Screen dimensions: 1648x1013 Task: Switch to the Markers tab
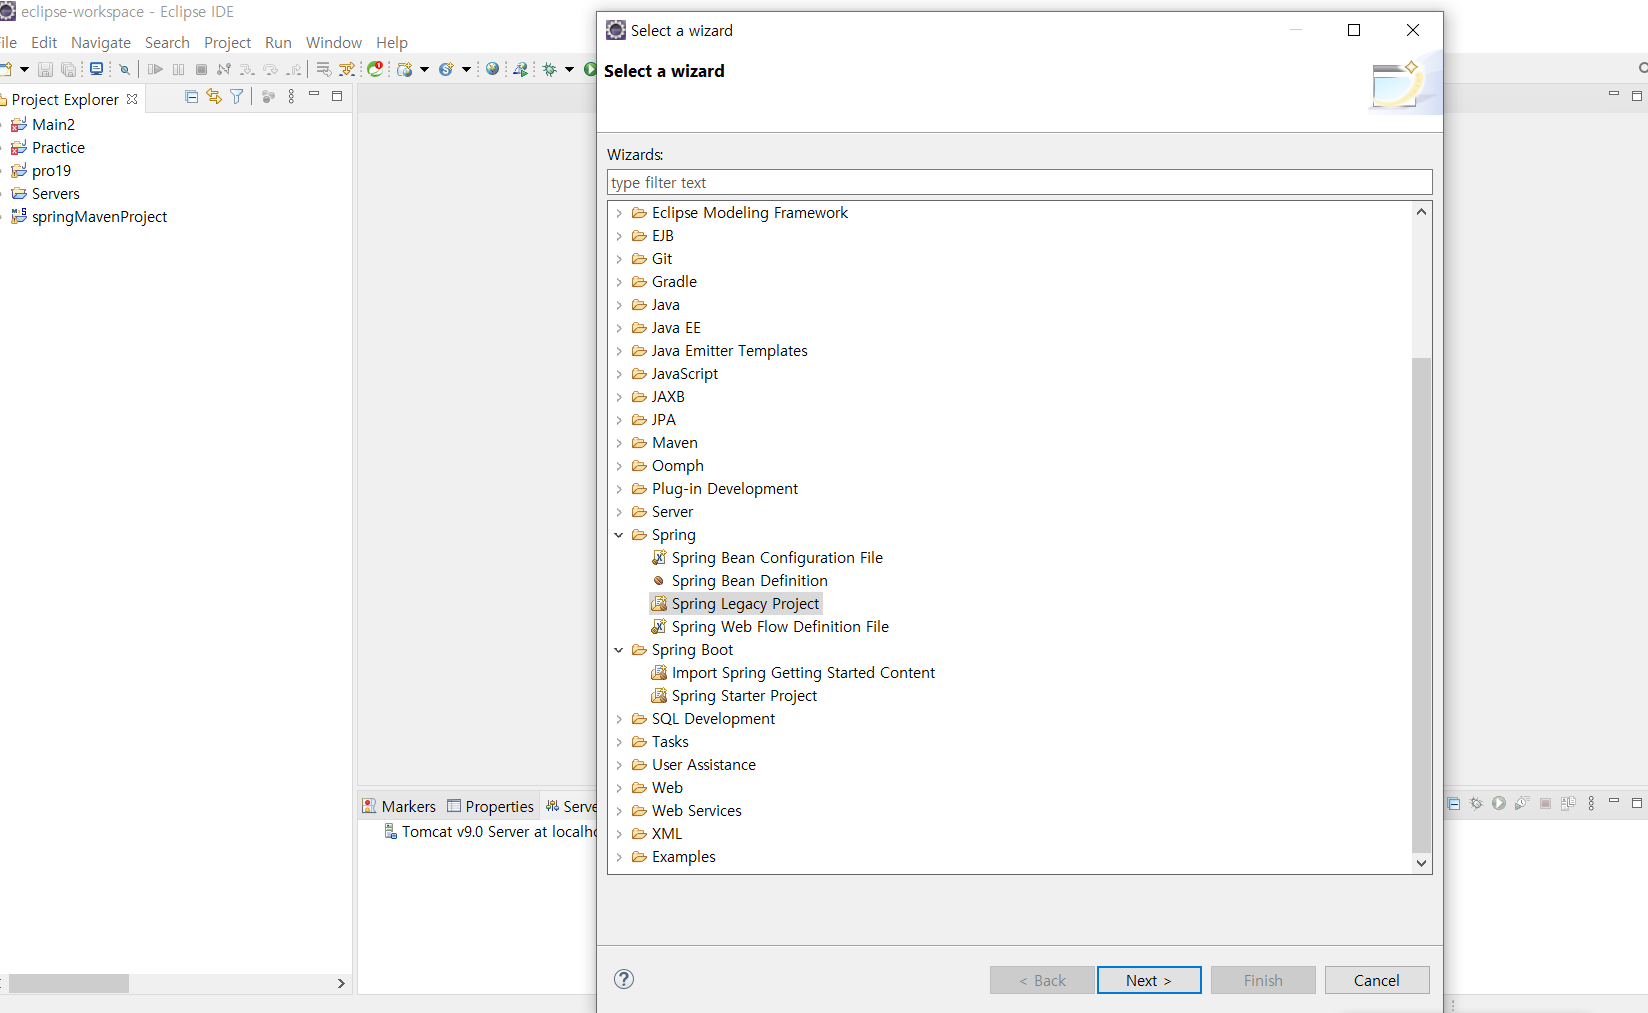pyautogui.click(x=400, y=806)
